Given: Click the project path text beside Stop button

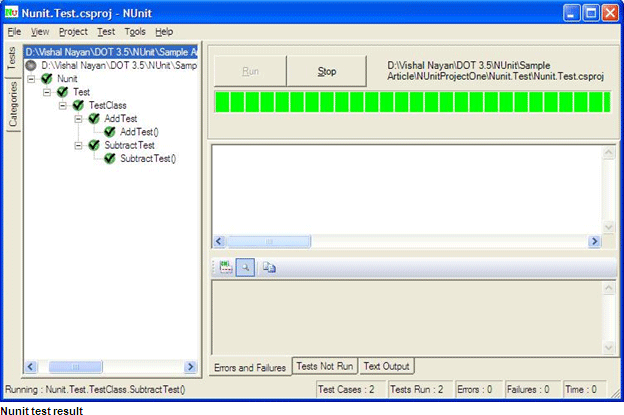Looking at the screenshot, I should [x=495, y=71].
